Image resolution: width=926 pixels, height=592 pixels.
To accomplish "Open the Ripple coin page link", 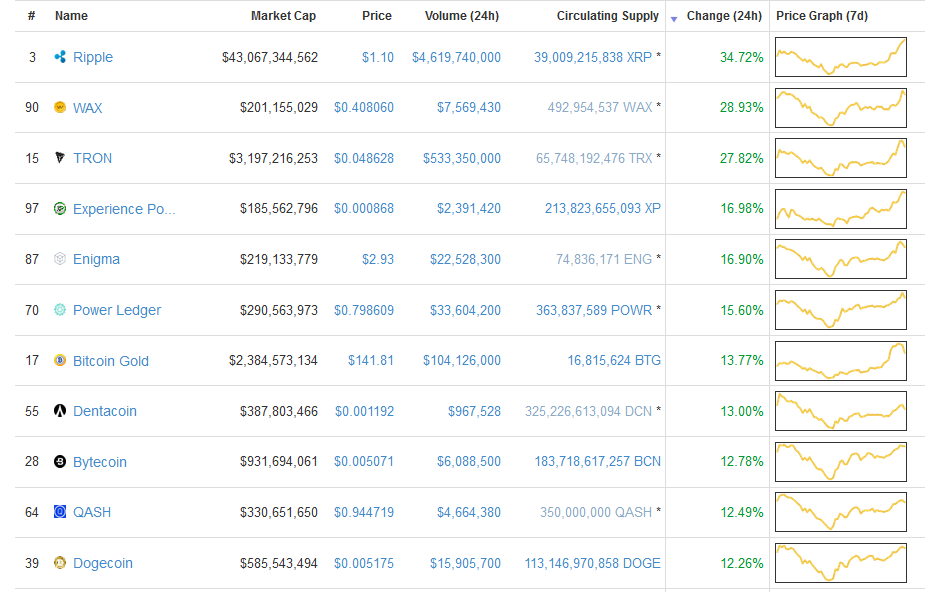I will click(x=93, y=57).
